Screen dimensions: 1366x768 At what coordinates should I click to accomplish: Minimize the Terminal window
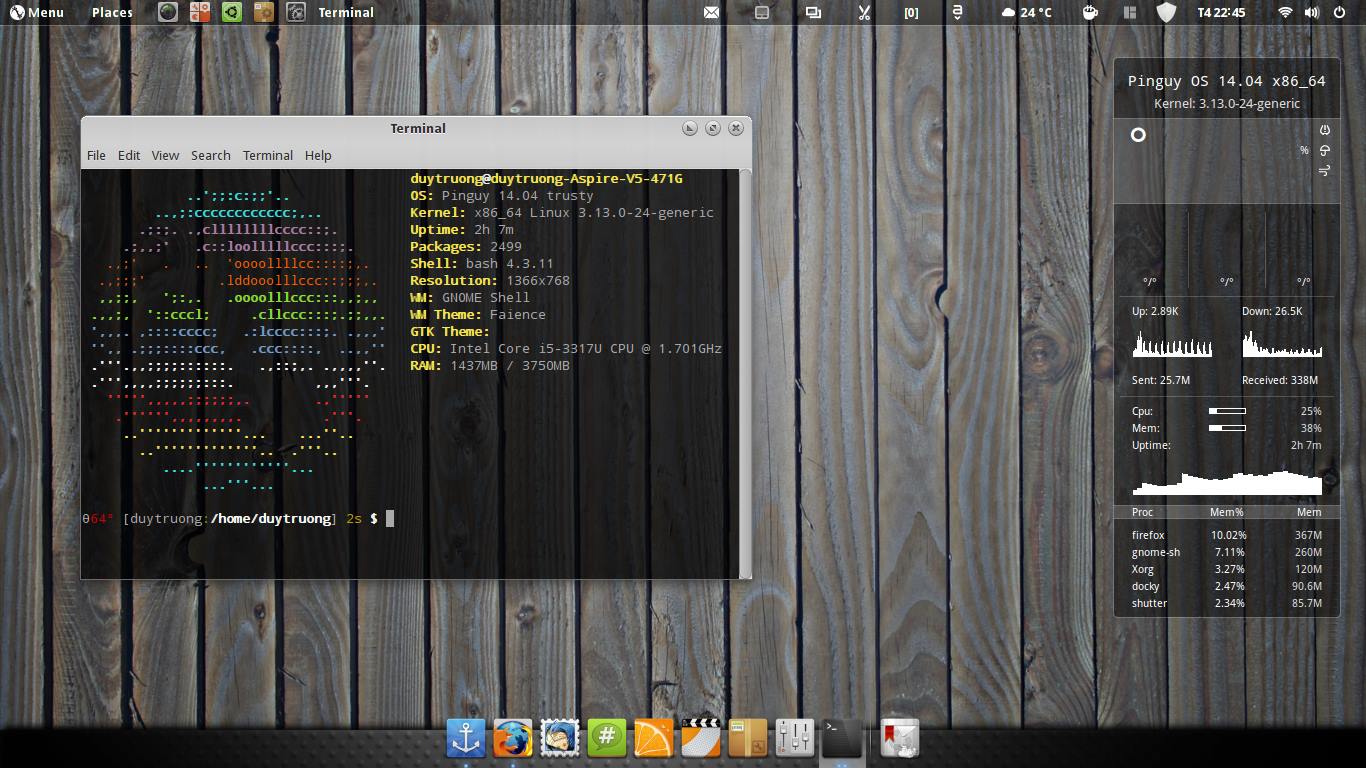(690, 128)
